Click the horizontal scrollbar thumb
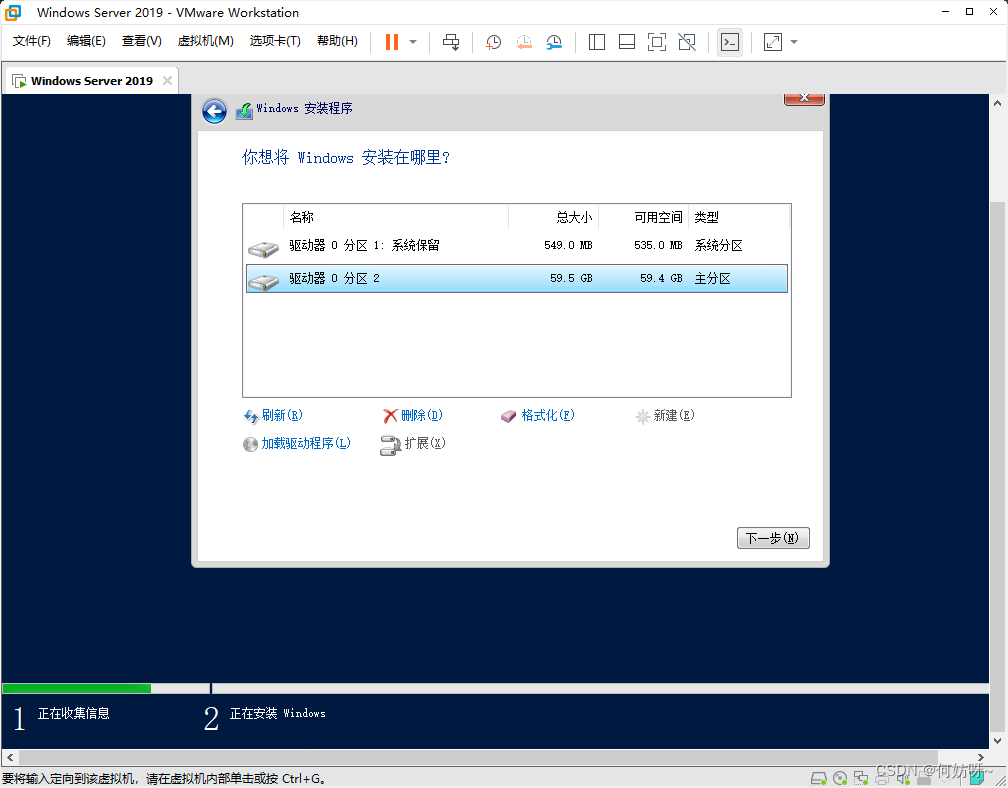 (x=478, y=757)
